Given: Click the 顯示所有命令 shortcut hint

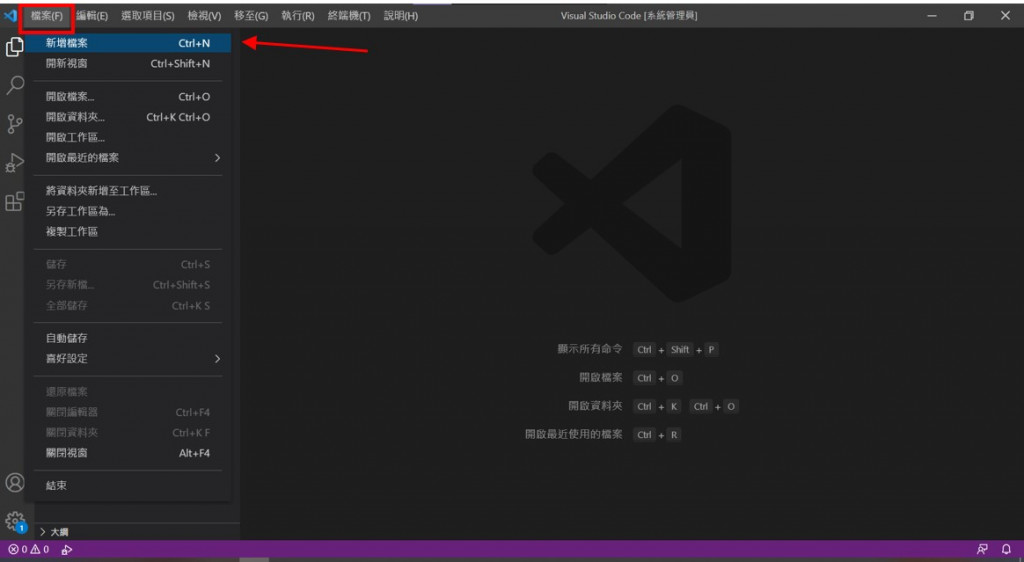Looking at the screenshot, I should (x=590, y=349).
